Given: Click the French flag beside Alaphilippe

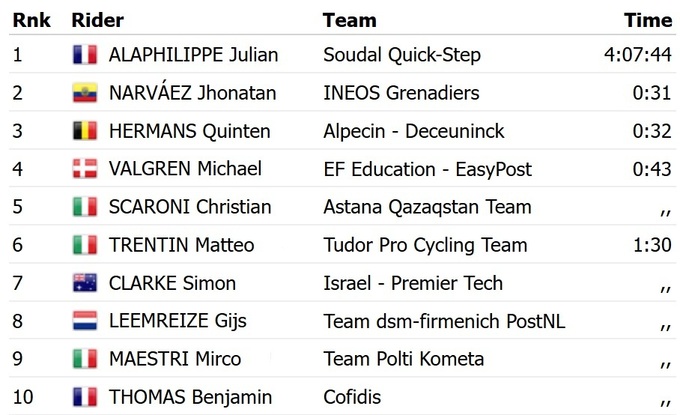Looking at the screenshot, I should click(85, 55).
